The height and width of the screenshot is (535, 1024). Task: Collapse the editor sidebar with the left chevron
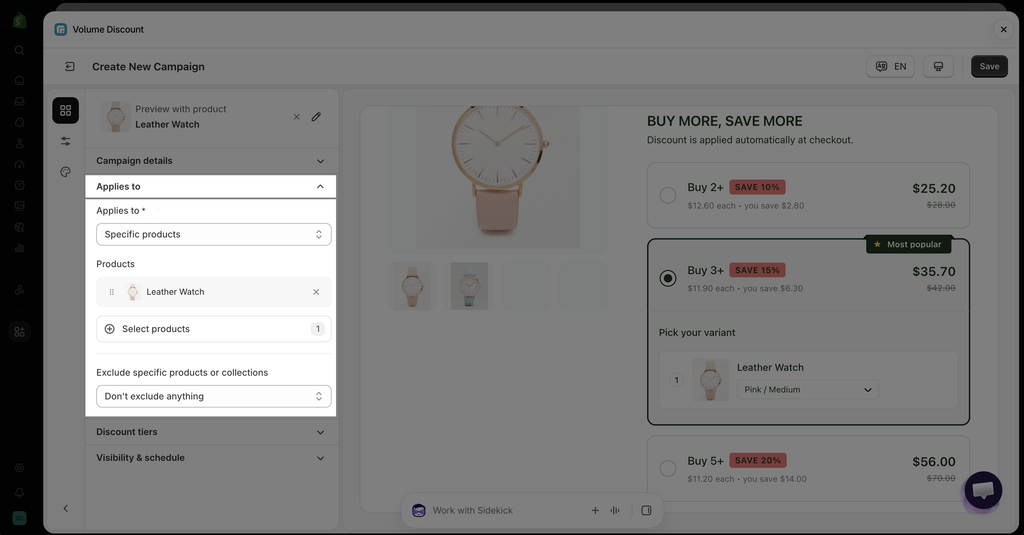(x=65, y=508)
